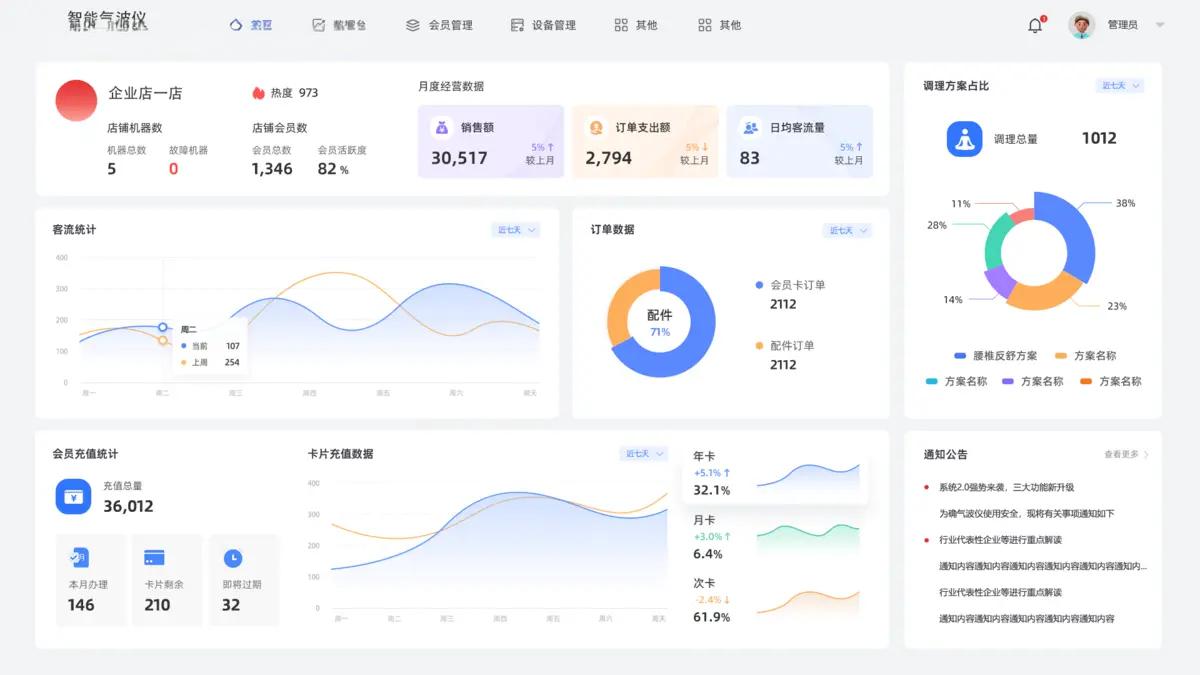
Task: Click the blue meditation icon beside 调理总量
Action: pyautogui.click(x=965, y=139)
